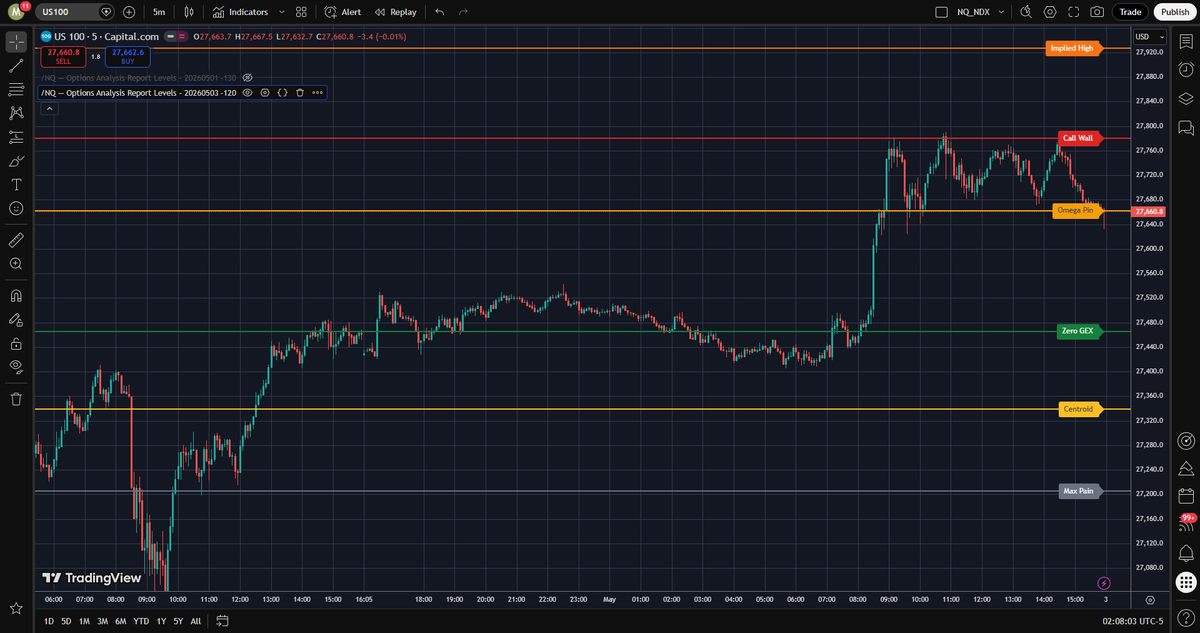Open the US100 symbol search field

tap(75, 12)
